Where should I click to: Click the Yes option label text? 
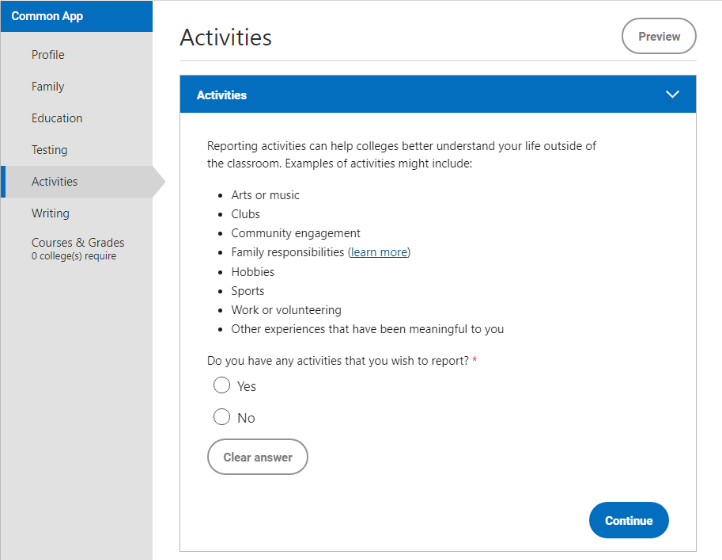point(246,386)
